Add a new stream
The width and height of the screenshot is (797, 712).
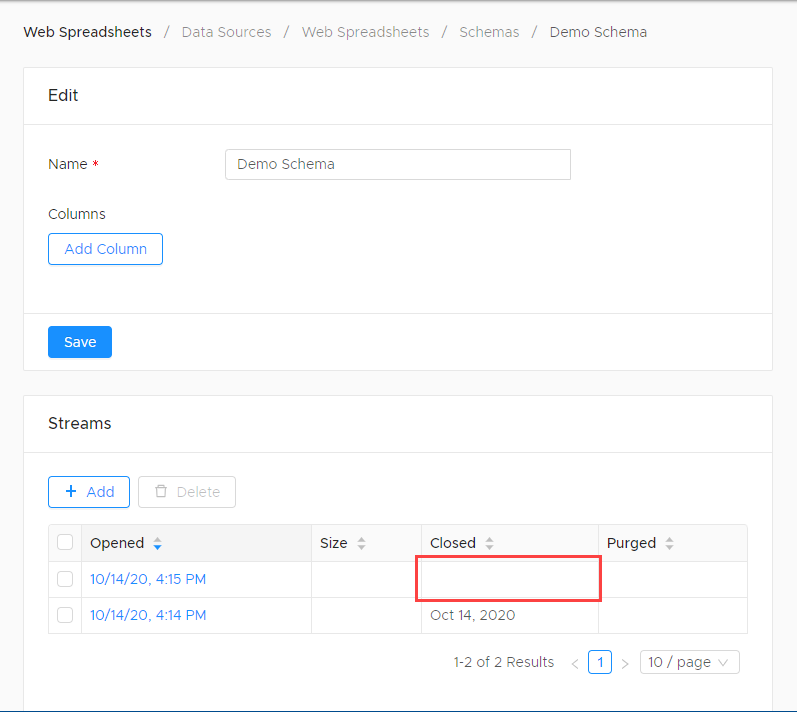pyautogui.click(x=89, y=492)
